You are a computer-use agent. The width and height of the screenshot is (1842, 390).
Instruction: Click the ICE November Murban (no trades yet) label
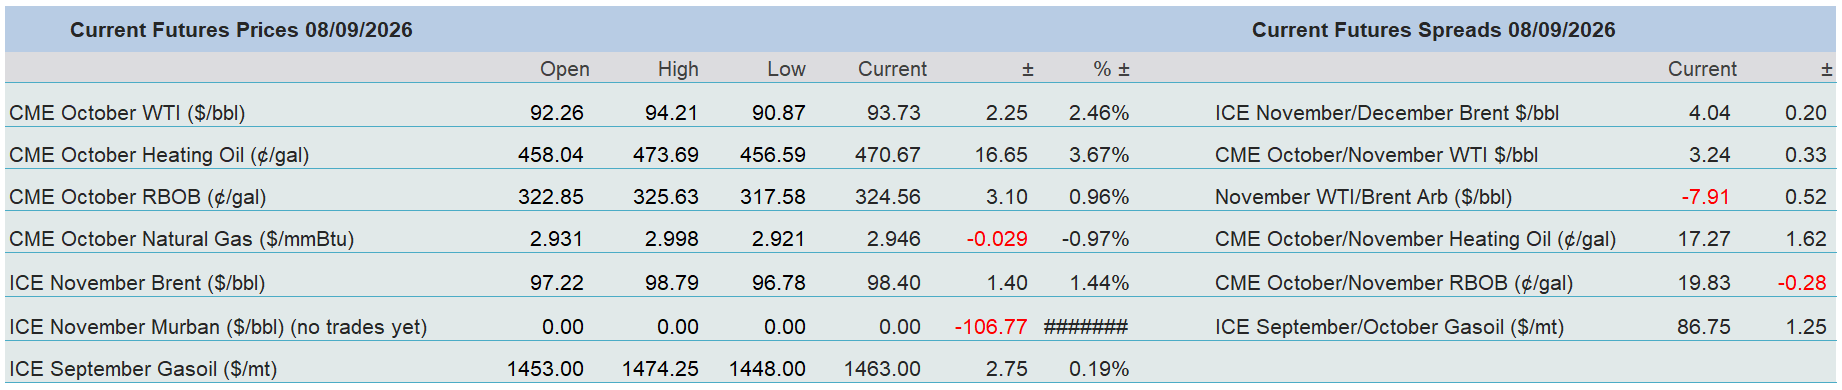(218, 327)
